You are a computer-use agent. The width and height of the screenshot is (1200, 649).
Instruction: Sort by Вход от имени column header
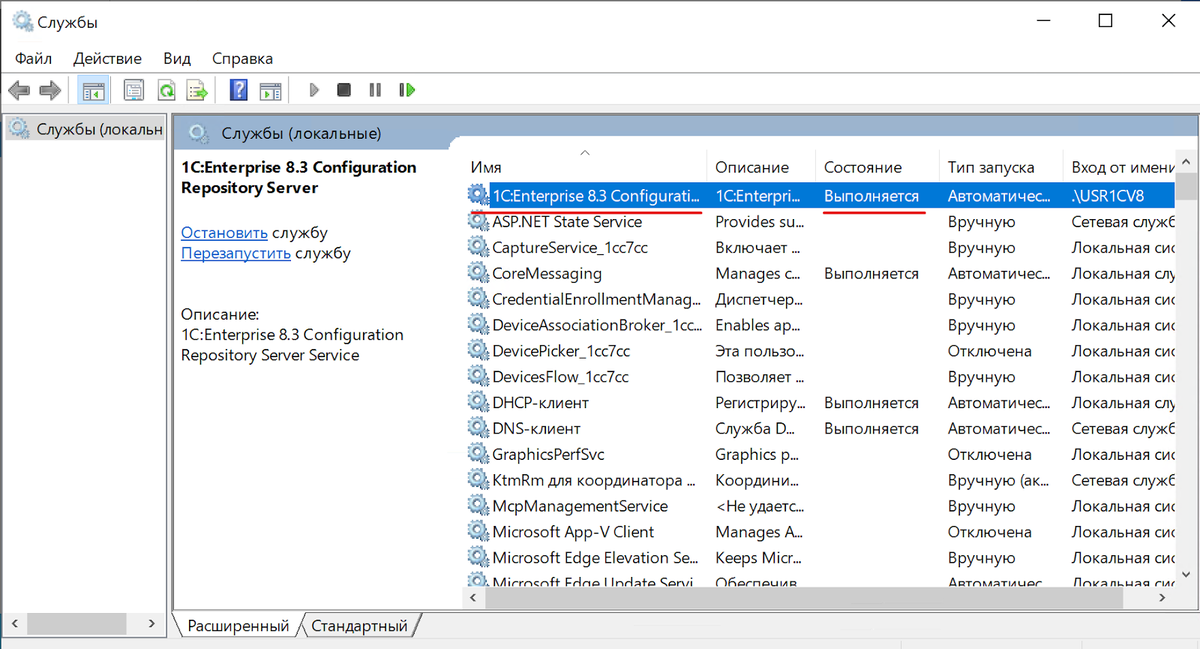(1119, 167)
